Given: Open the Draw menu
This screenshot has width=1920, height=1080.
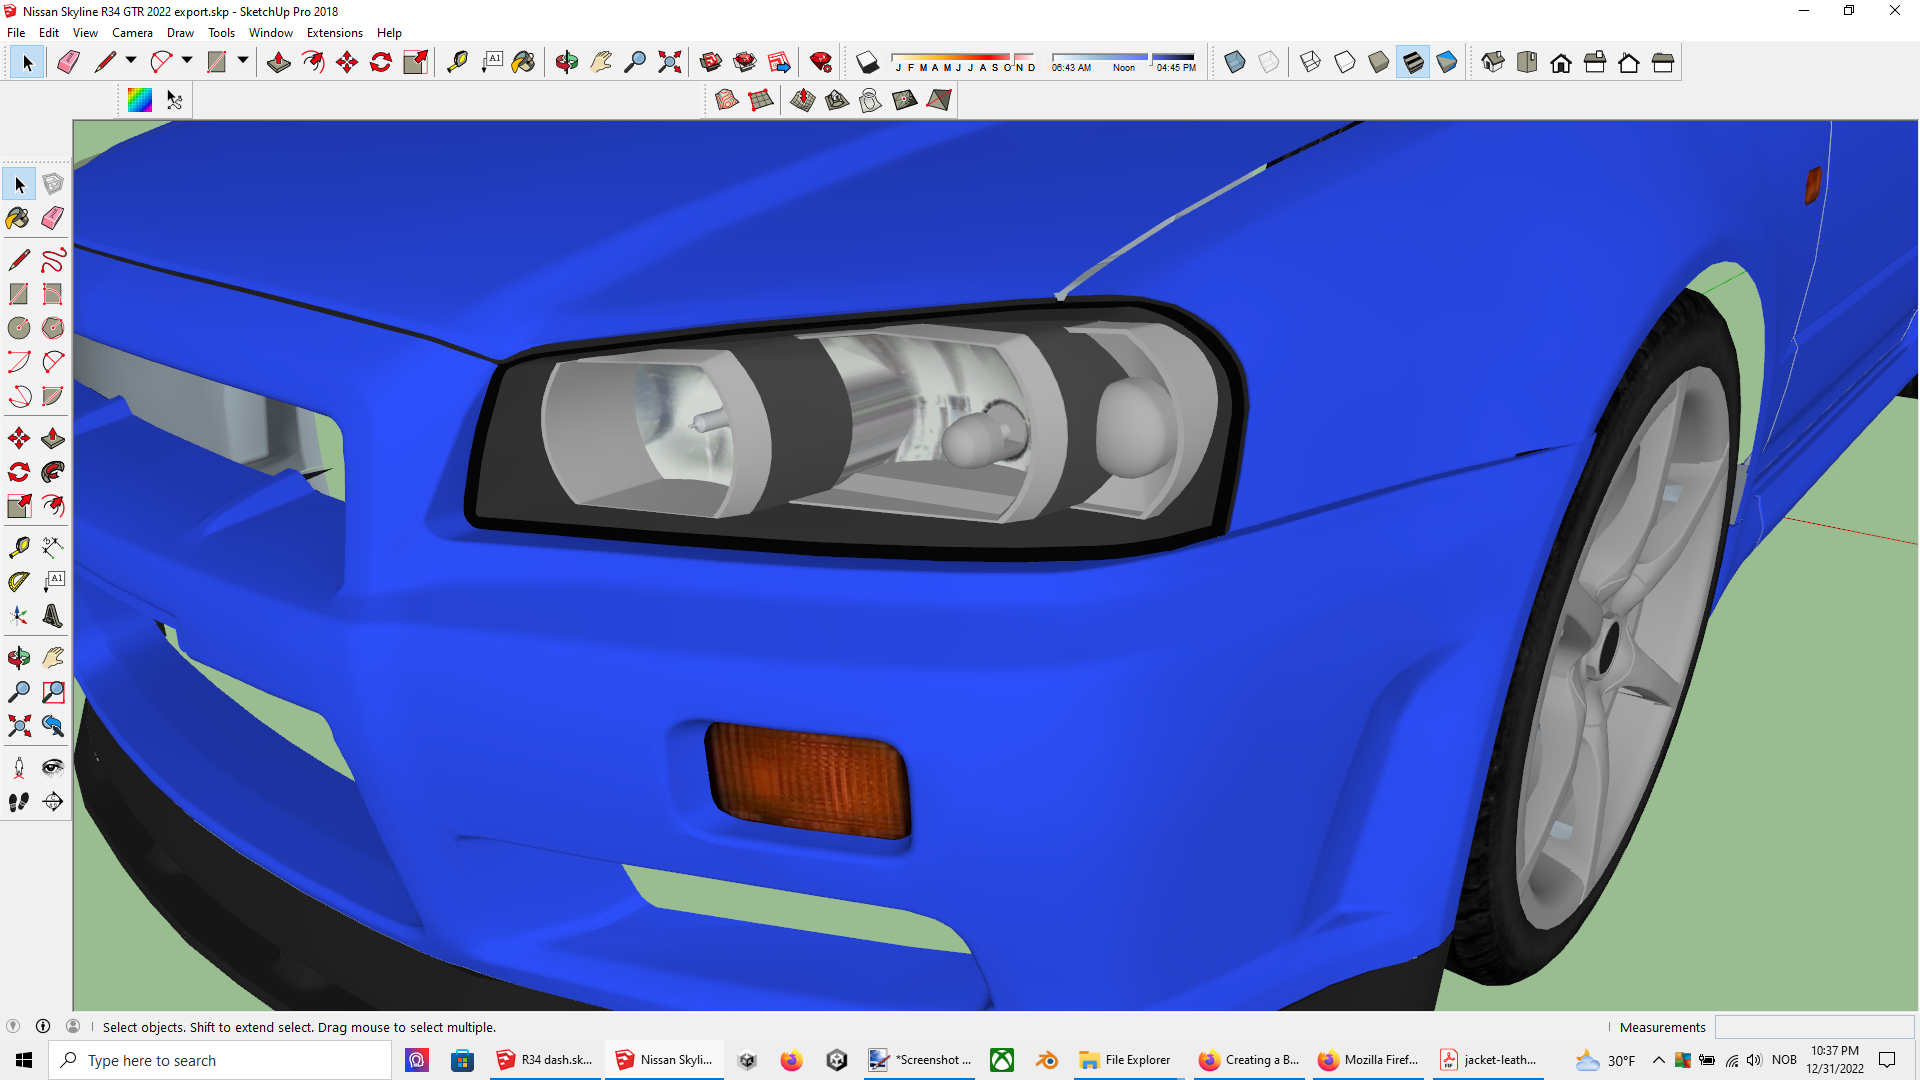Looking at the screenshot, I should (x=180, y=33).
